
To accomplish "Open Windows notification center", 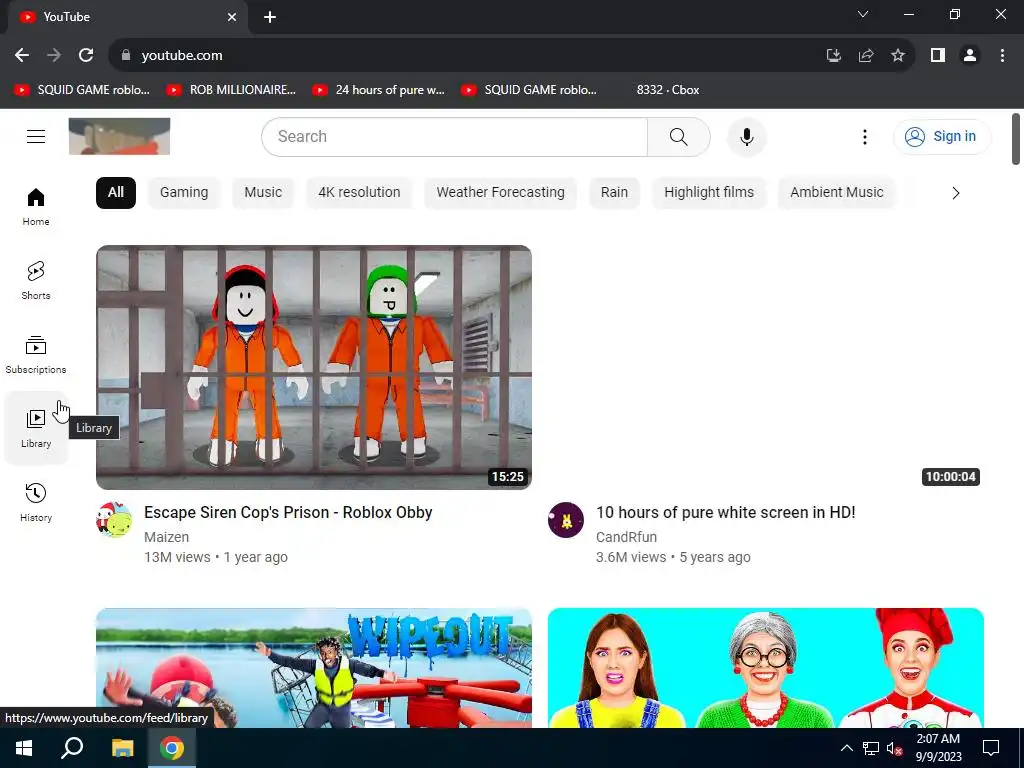I will pos(991,748).
